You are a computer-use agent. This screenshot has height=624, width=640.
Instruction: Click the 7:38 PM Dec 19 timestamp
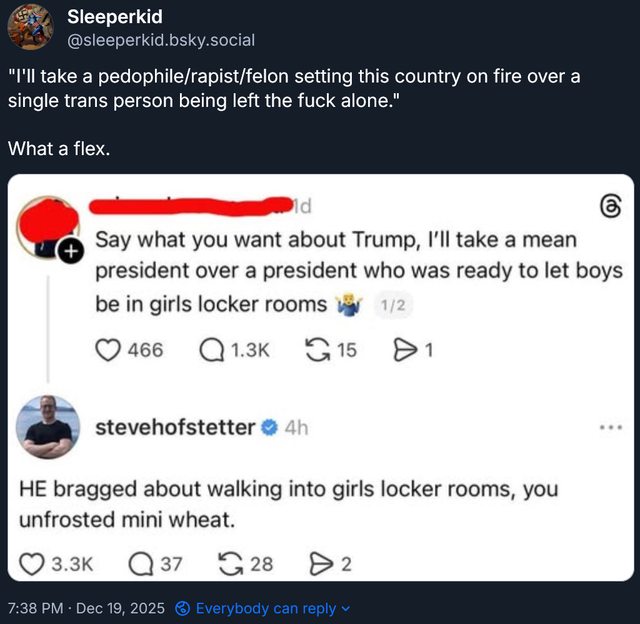[x=86, y=608]
